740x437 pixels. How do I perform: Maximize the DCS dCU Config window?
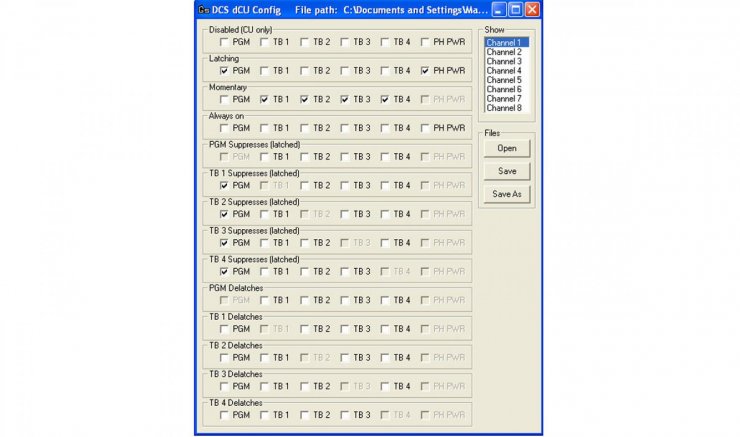[x=515, y=9]
